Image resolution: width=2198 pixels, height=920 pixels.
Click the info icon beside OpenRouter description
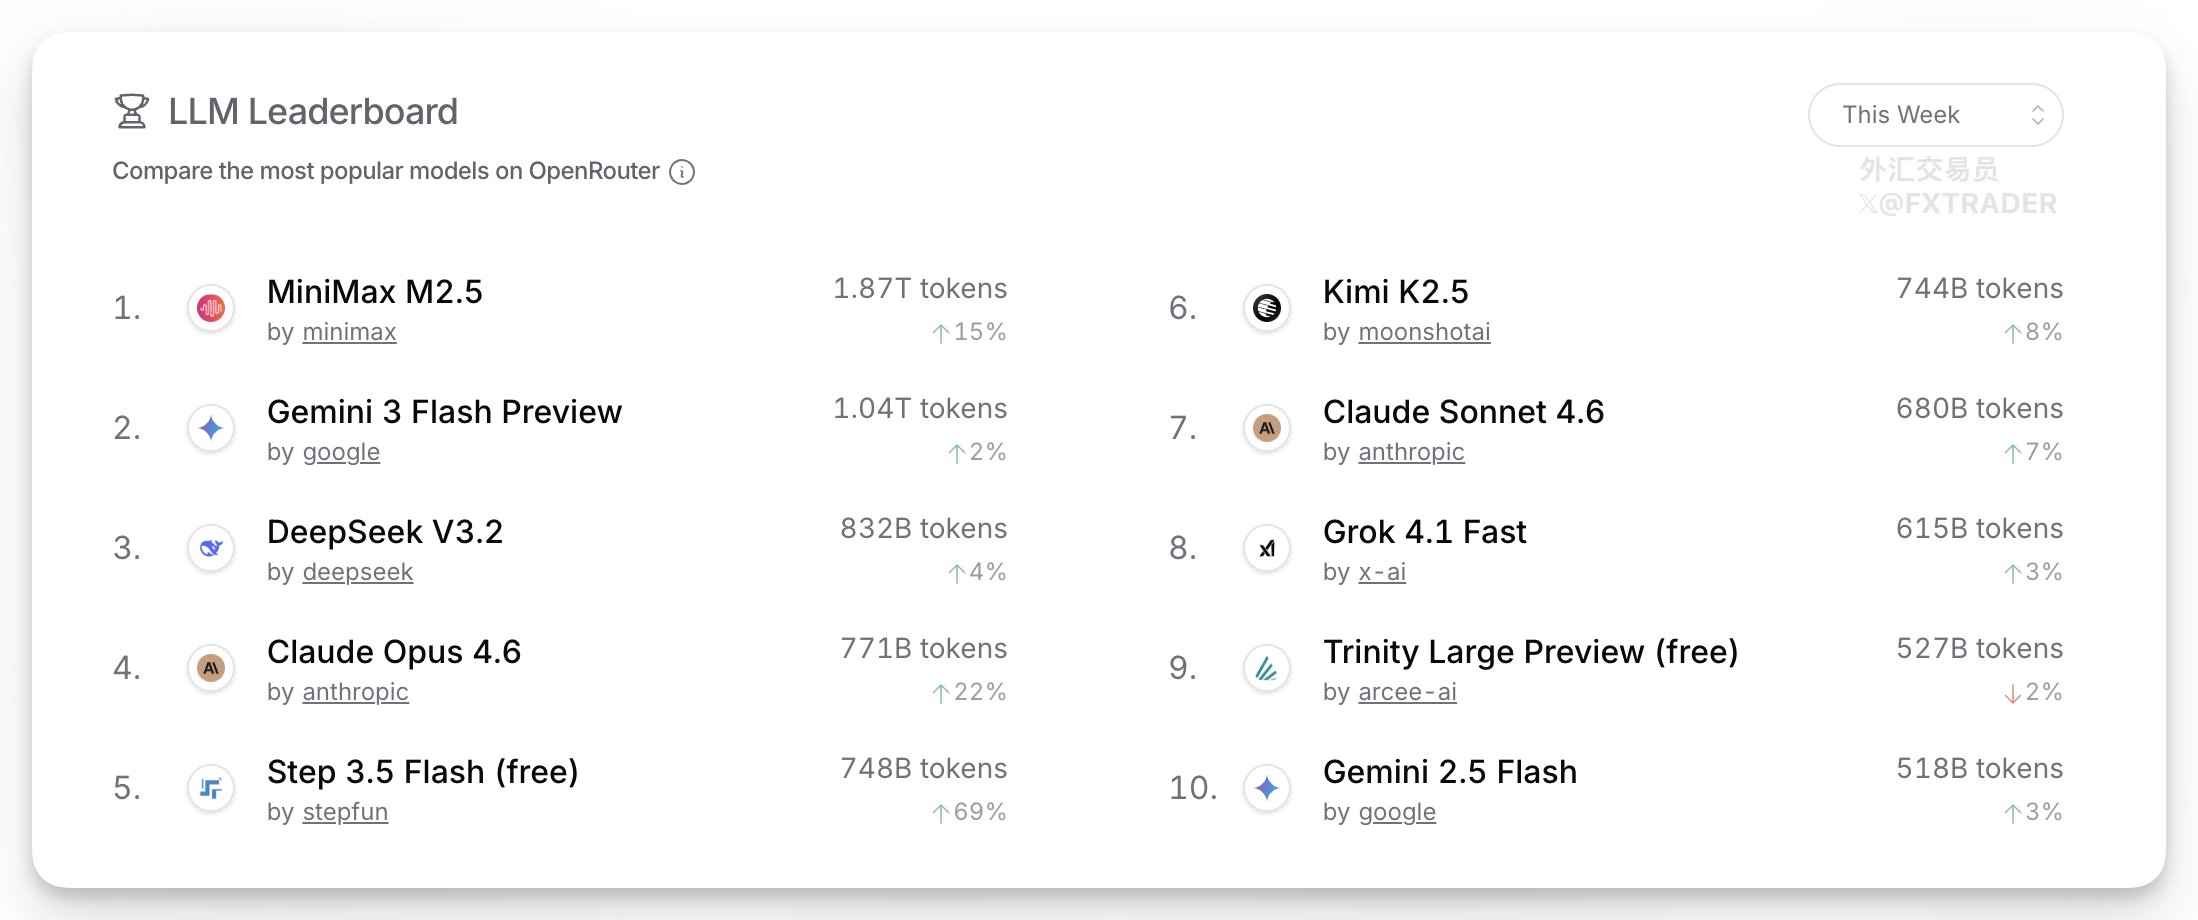tap(682, 172)
